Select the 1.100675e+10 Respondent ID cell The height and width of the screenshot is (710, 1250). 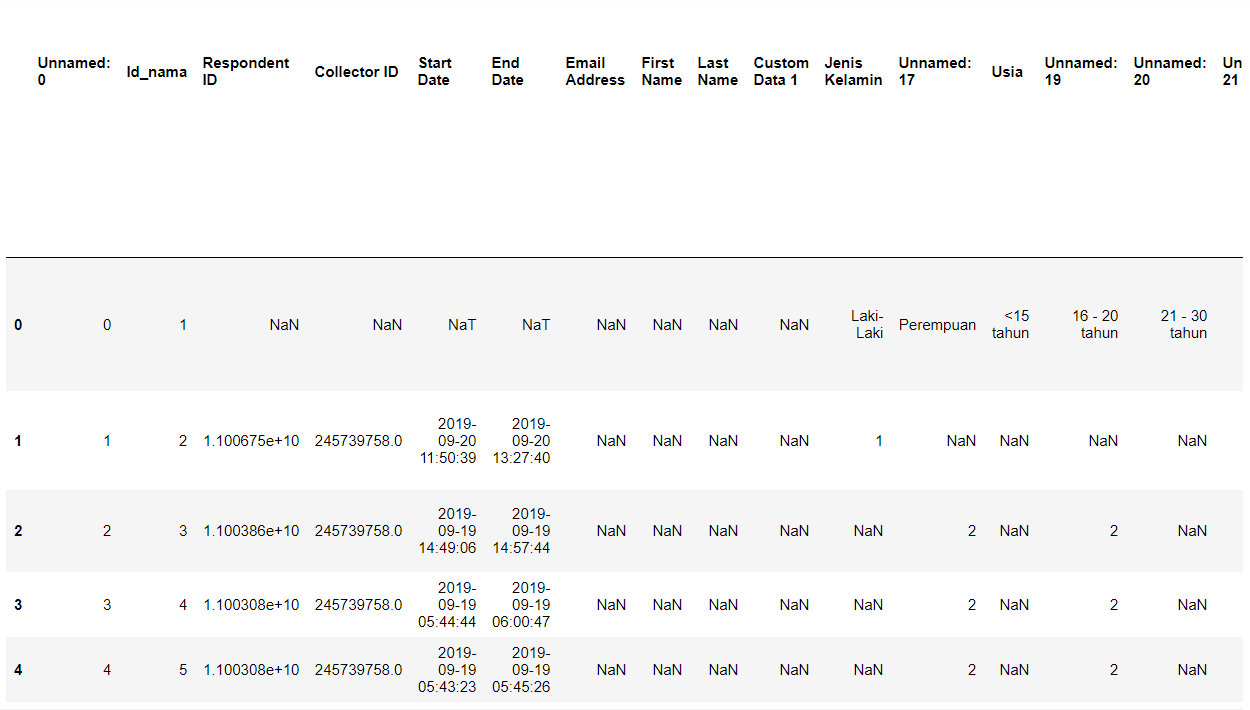(251, 441)
